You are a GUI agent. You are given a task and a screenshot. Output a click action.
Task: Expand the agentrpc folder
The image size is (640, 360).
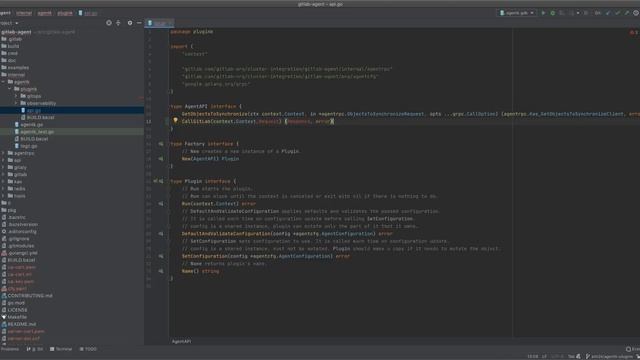pyautogui.click(x=4, y=153)
